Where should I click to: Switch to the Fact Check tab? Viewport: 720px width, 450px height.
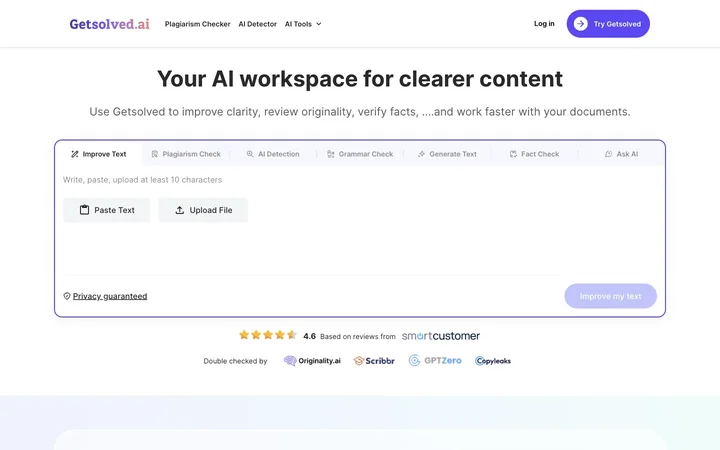click(534, 154)
